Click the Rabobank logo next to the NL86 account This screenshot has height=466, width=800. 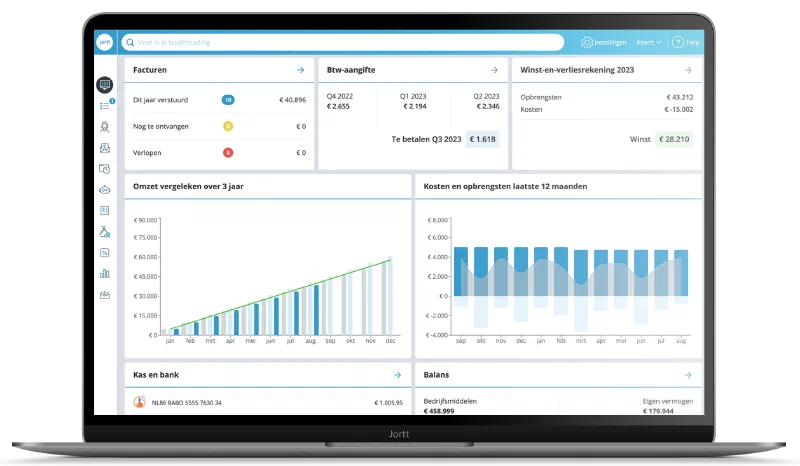click(139, 402)
